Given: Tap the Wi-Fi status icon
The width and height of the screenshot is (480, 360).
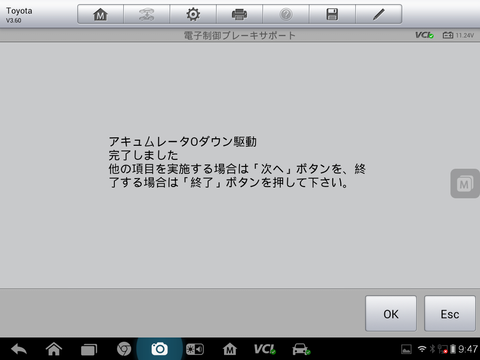Looking at the screenshot, I should coord(422,349).
